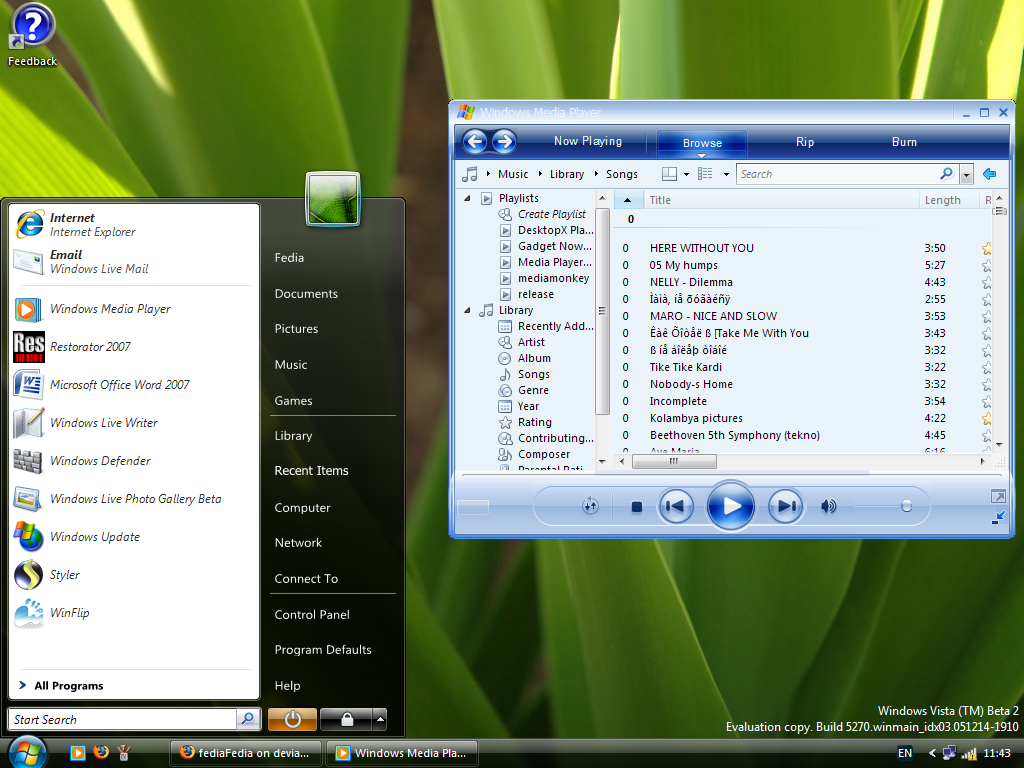Click the view options icon
The height and width of the screenshot is (768, 1024).
[x=705, y=174]
